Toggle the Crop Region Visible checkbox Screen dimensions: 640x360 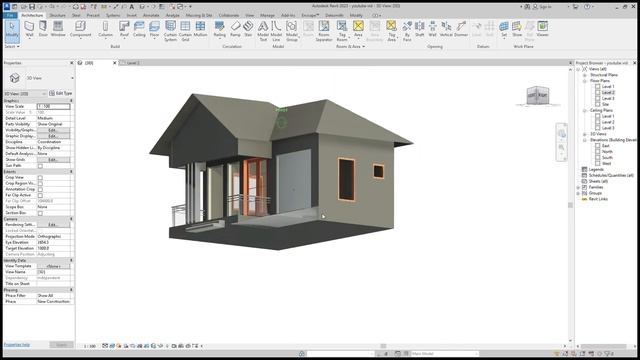point(40,184)
